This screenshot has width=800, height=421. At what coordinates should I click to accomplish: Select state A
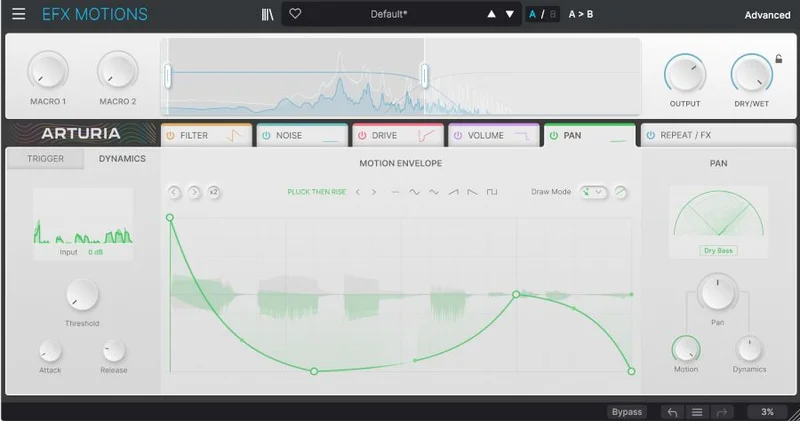tap(532, 14)
